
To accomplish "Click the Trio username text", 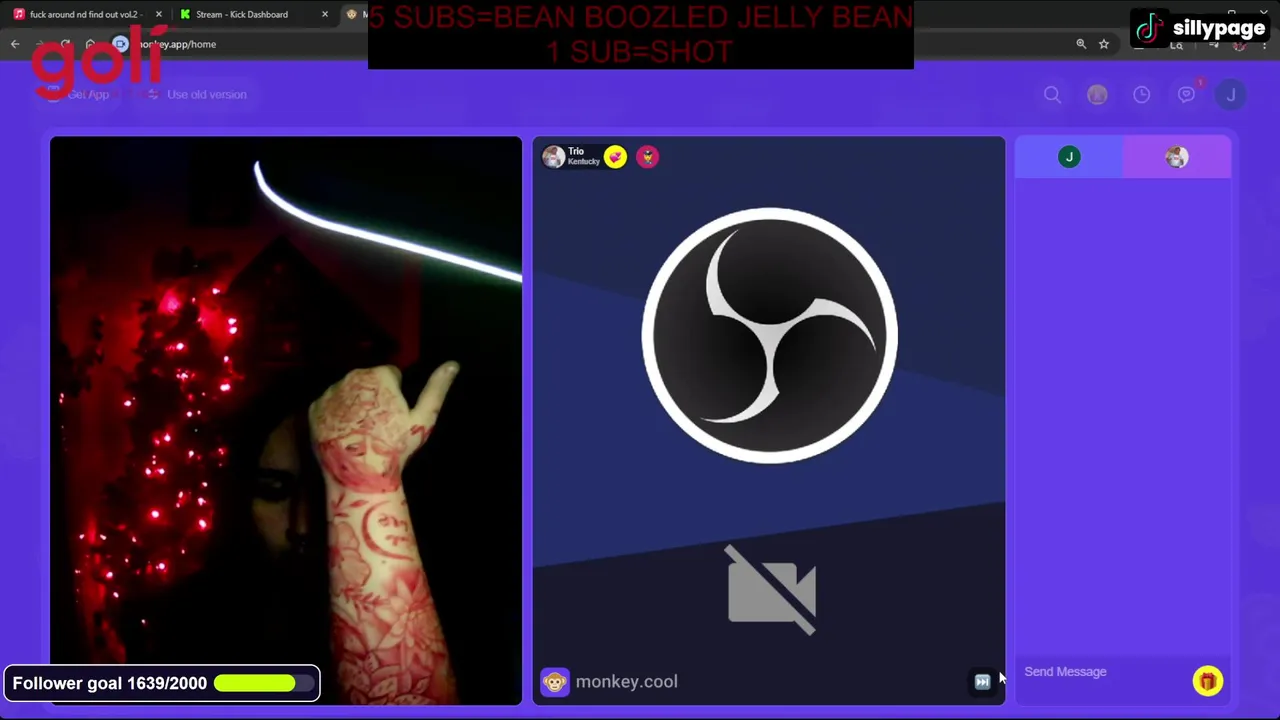I will [576, 151].
